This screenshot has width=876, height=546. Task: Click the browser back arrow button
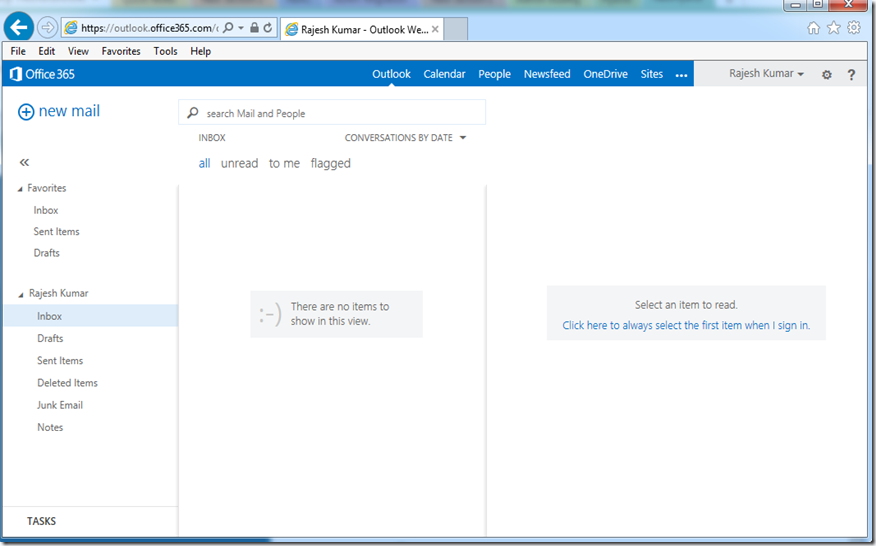(18, 27)
